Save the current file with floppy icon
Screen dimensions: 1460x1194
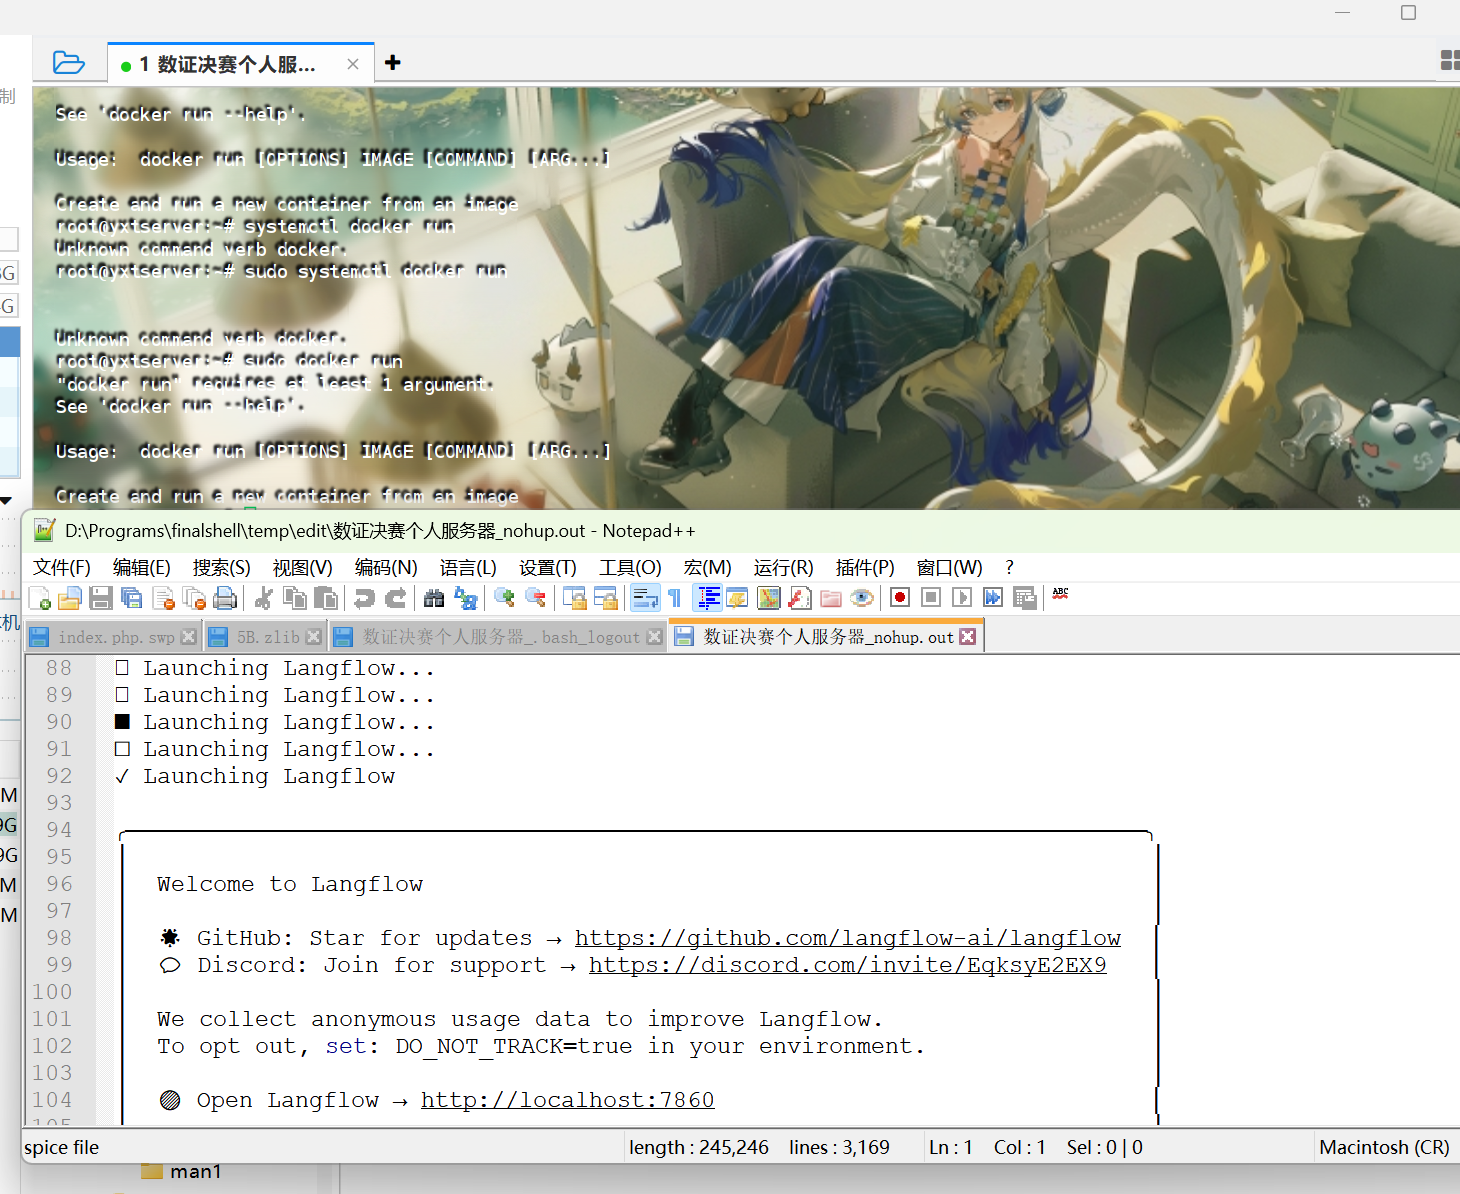point(100,598)
